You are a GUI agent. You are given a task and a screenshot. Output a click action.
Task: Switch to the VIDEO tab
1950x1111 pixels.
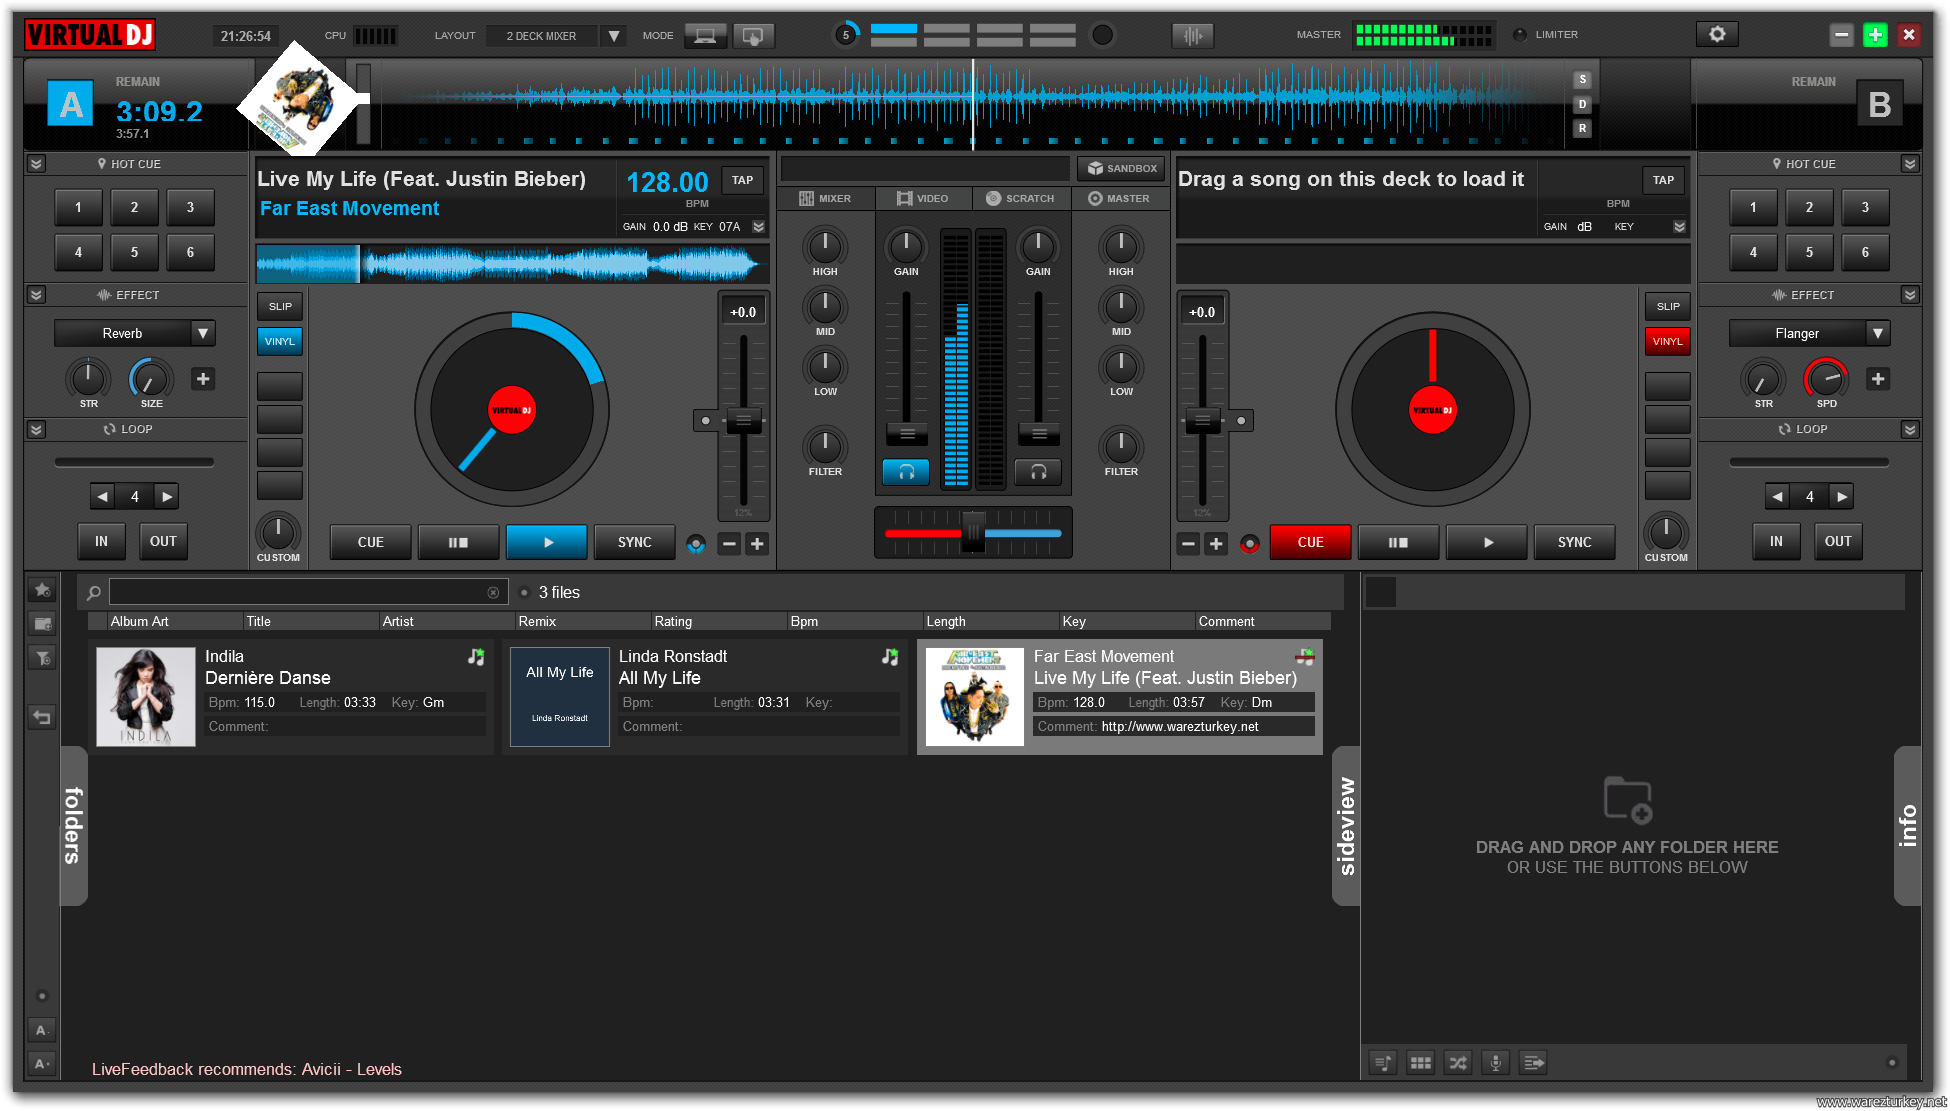click(922, 198)
